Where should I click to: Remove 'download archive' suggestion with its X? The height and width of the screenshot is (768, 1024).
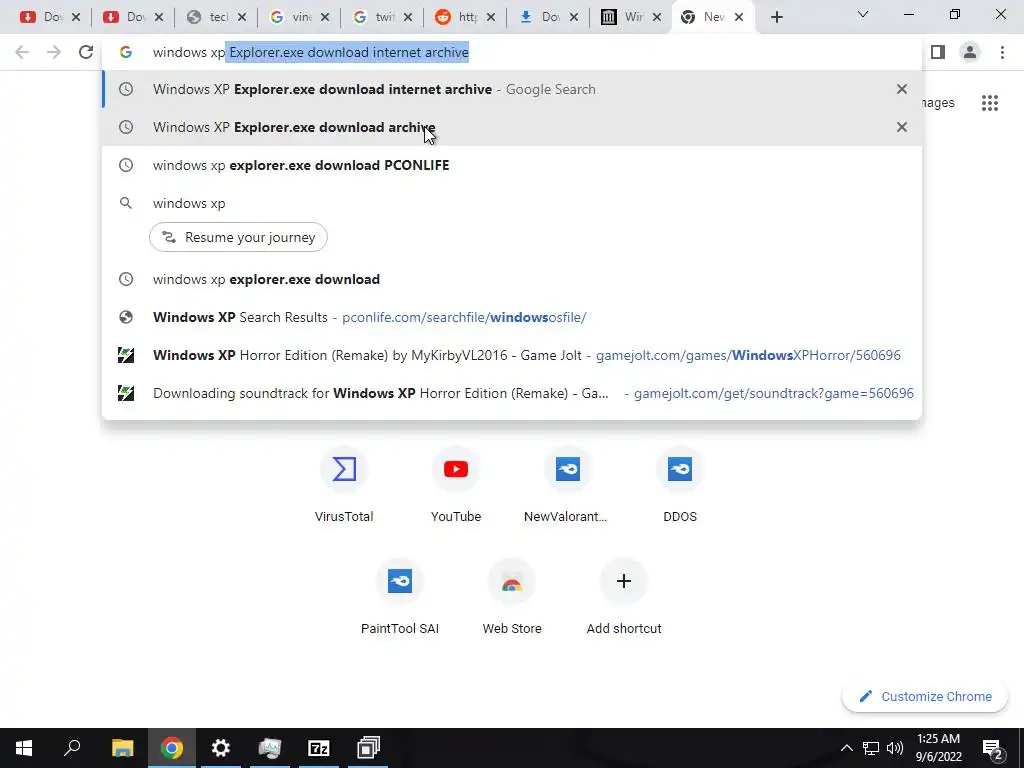click(901, 127)
